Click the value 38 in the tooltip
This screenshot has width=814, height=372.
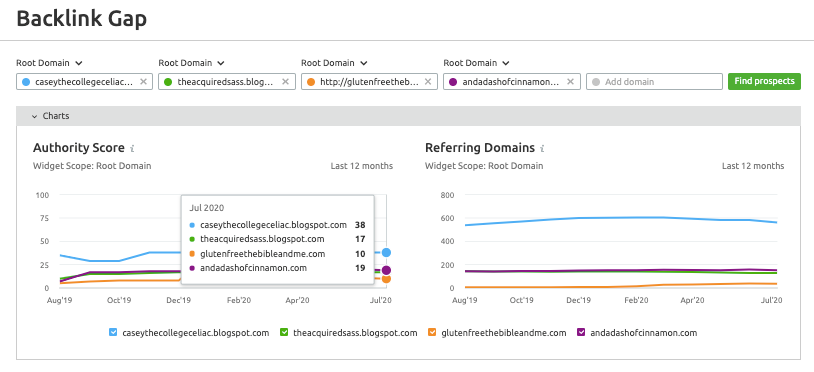tap(360, 225)
